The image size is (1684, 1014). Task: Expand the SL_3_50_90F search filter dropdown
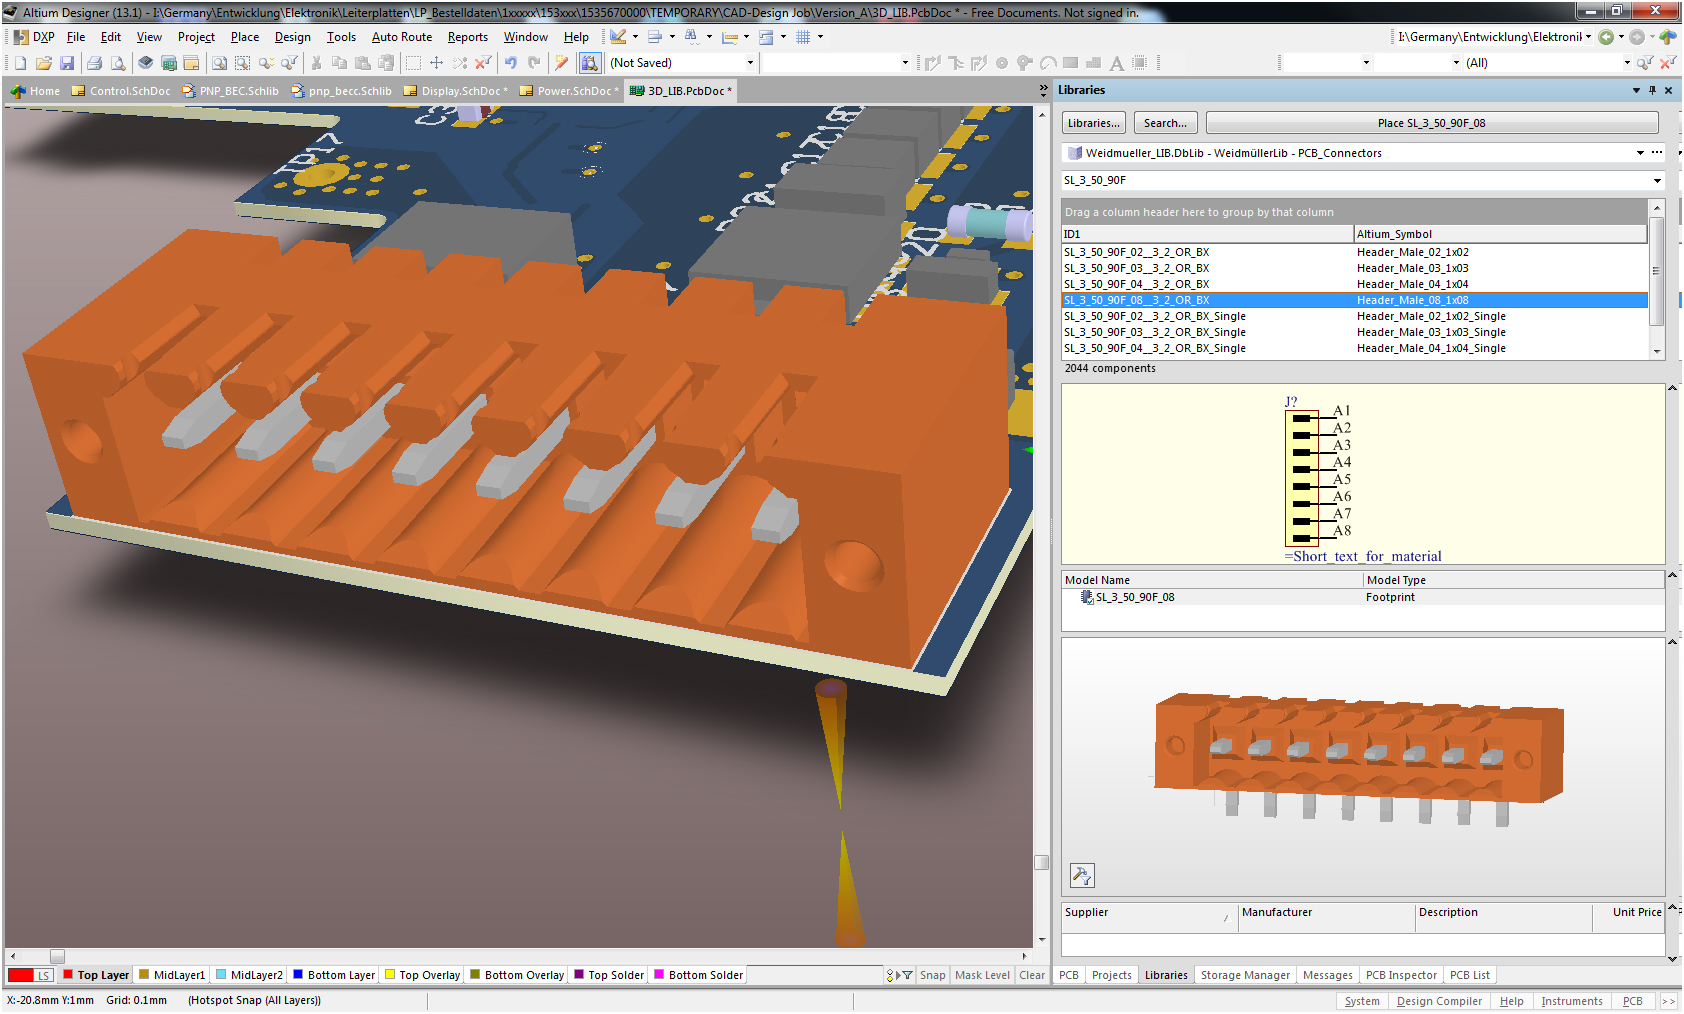click(1657, 181)
